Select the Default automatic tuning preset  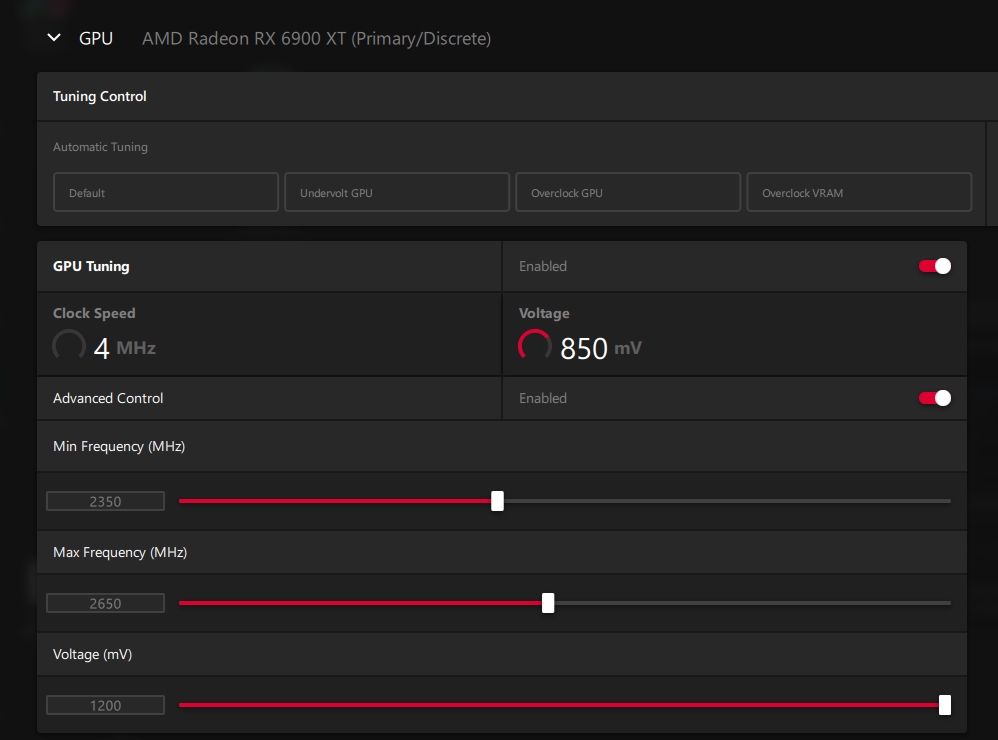point(165,192)
